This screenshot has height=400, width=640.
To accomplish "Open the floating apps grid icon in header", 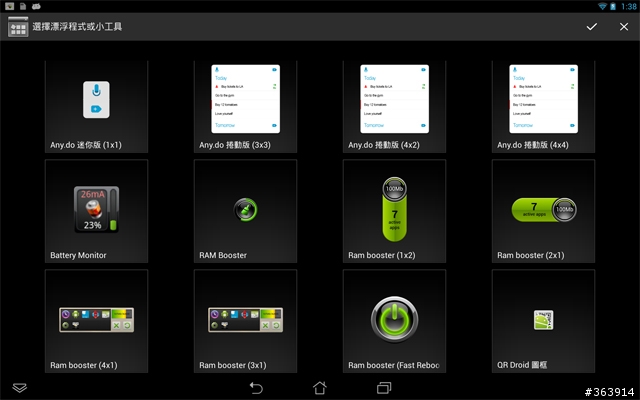I will click(x=18, y=27).
